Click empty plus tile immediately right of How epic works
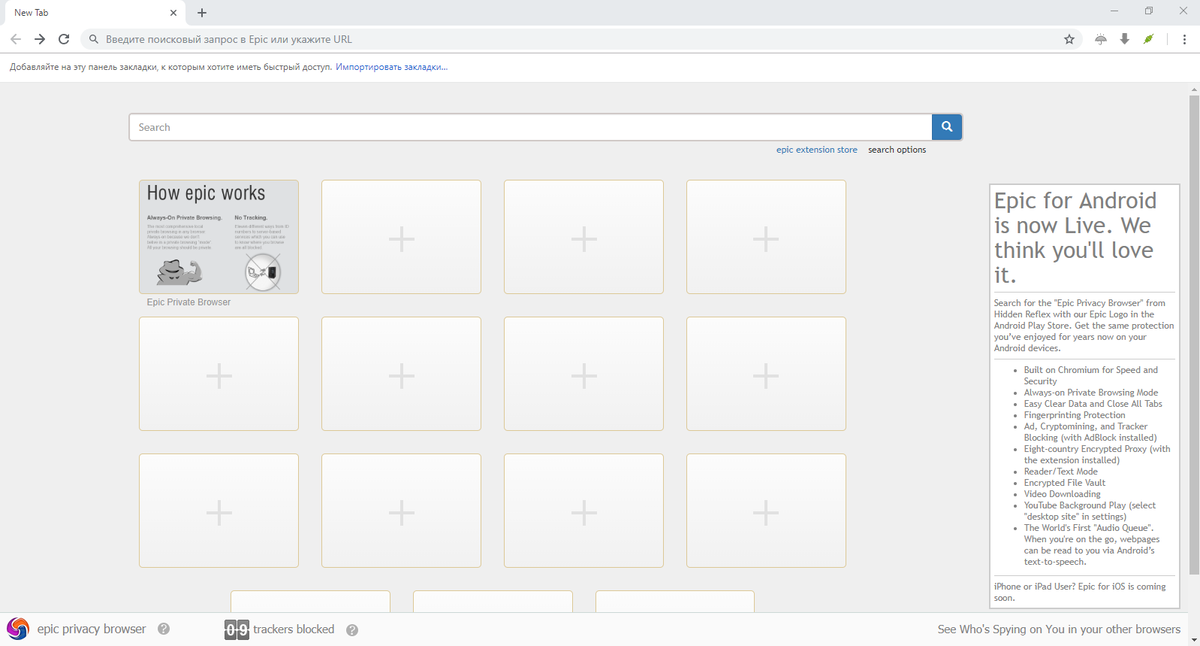Screen dimensions: 1200x646 point(401,237)
